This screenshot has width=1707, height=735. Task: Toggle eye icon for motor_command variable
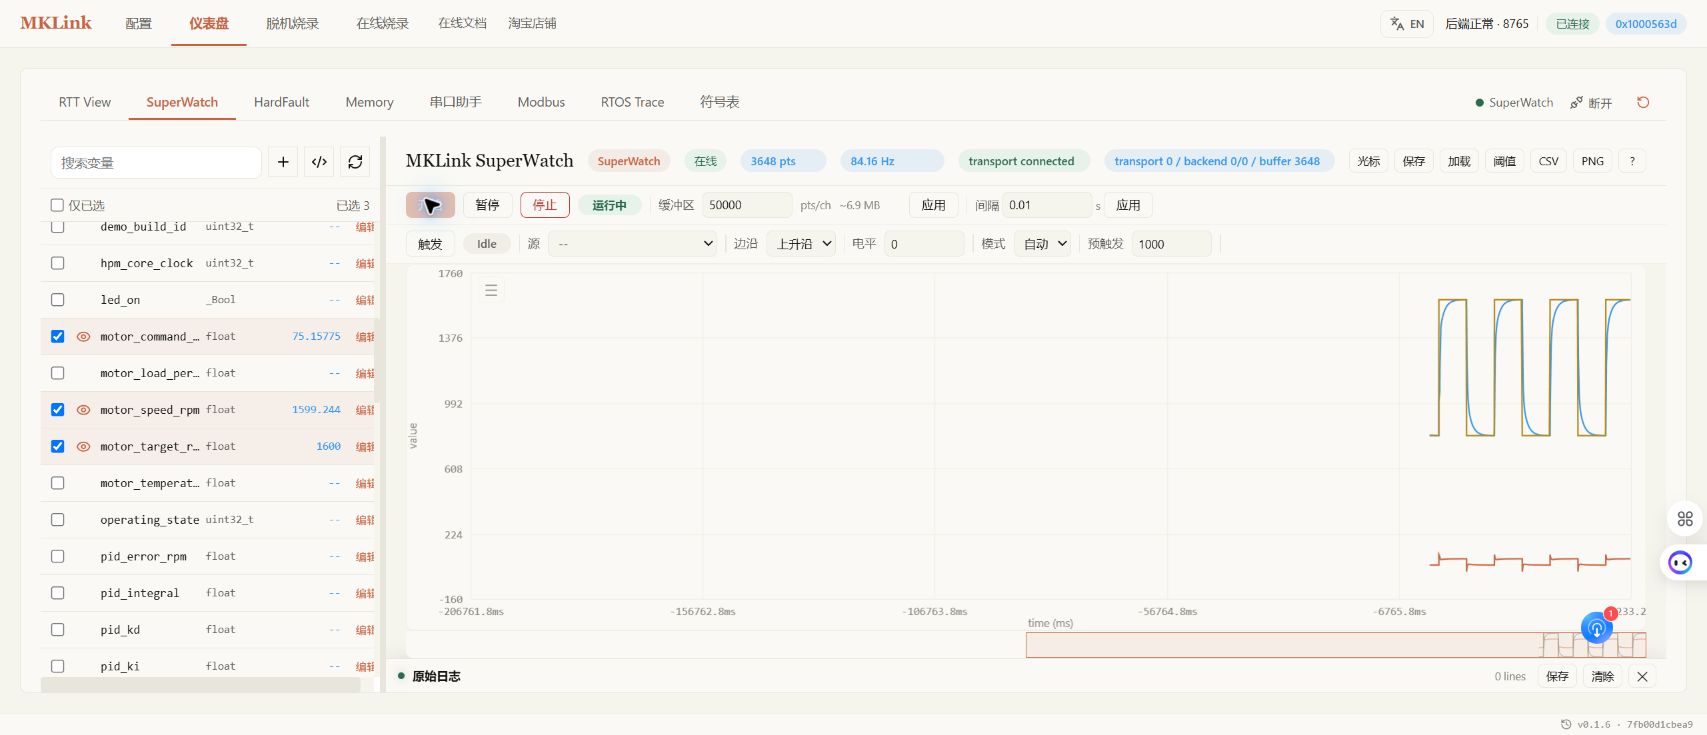83,337
